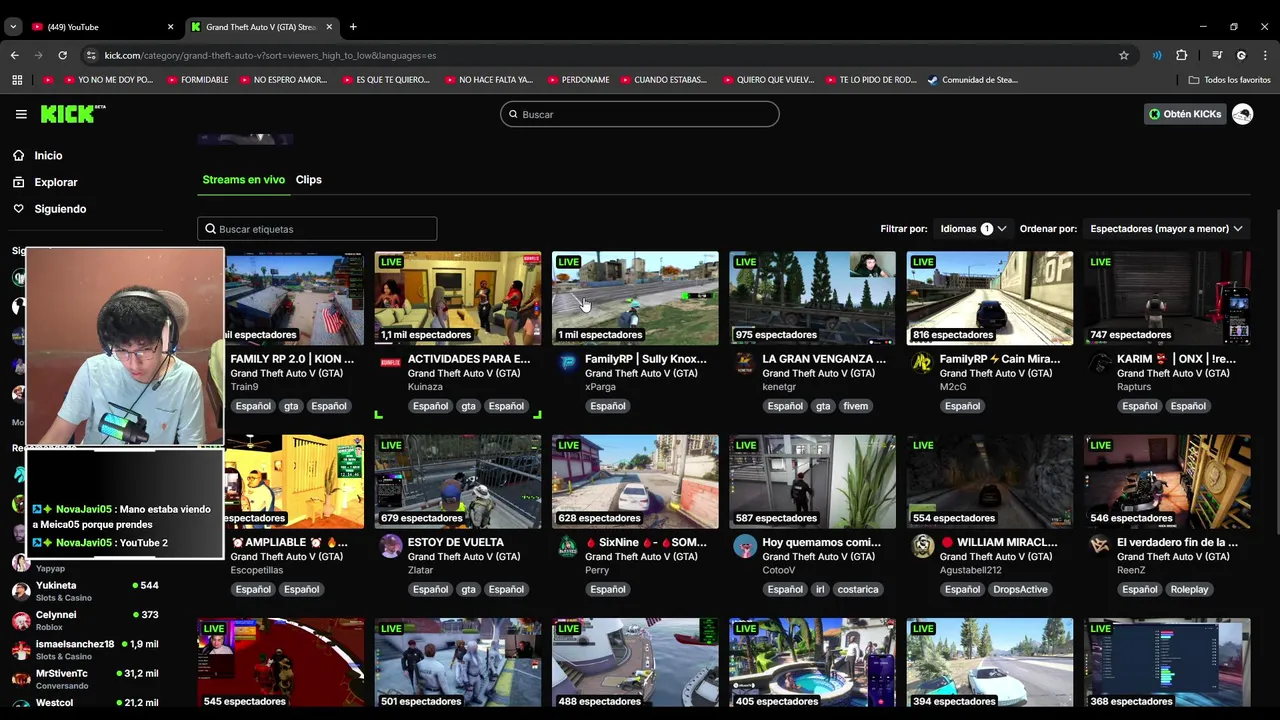Open Yukineta channel in sidebar

[x=85, y=591]
